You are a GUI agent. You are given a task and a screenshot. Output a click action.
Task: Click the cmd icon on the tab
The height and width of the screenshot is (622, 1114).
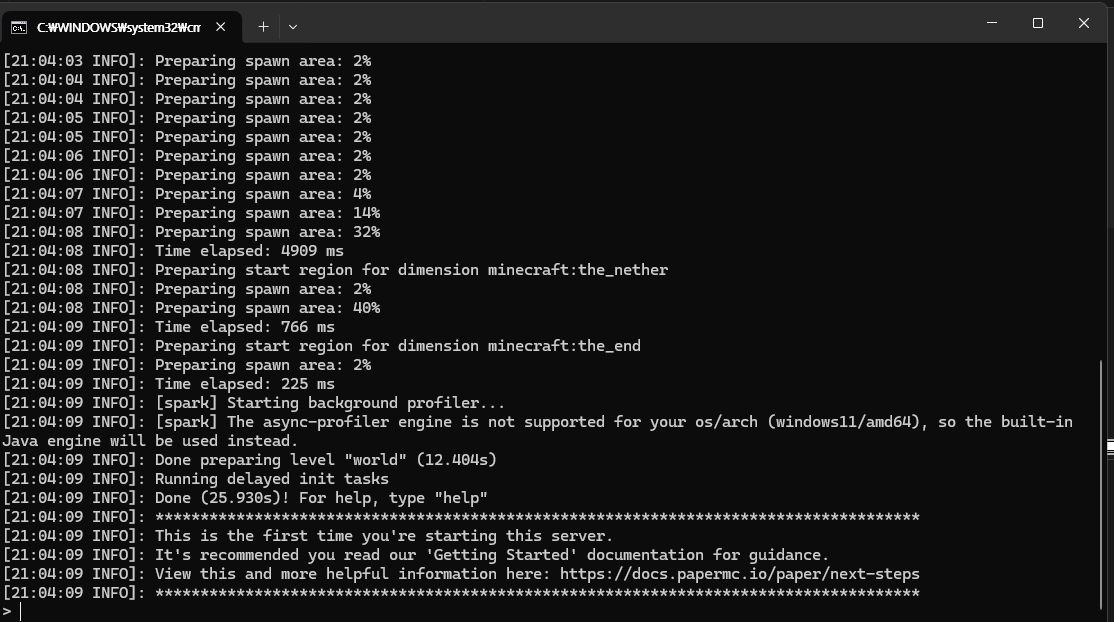tap(19, 28)
